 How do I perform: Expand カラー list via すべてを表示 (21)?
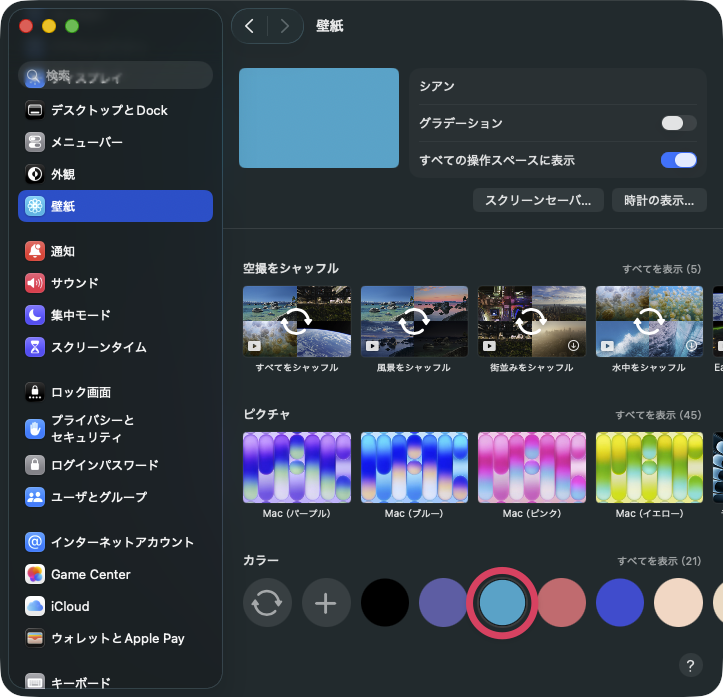658,561
